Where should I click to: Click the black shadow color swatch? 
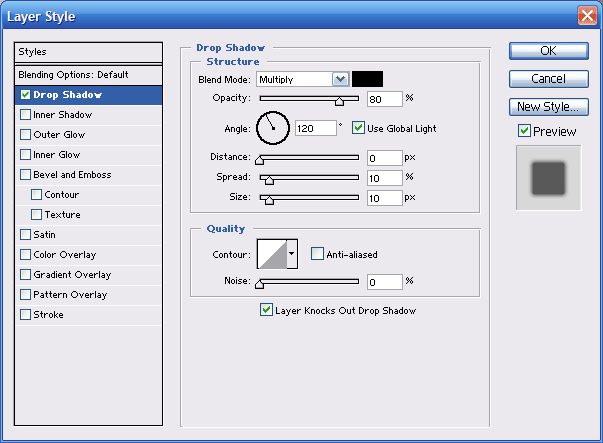point(367,79)
